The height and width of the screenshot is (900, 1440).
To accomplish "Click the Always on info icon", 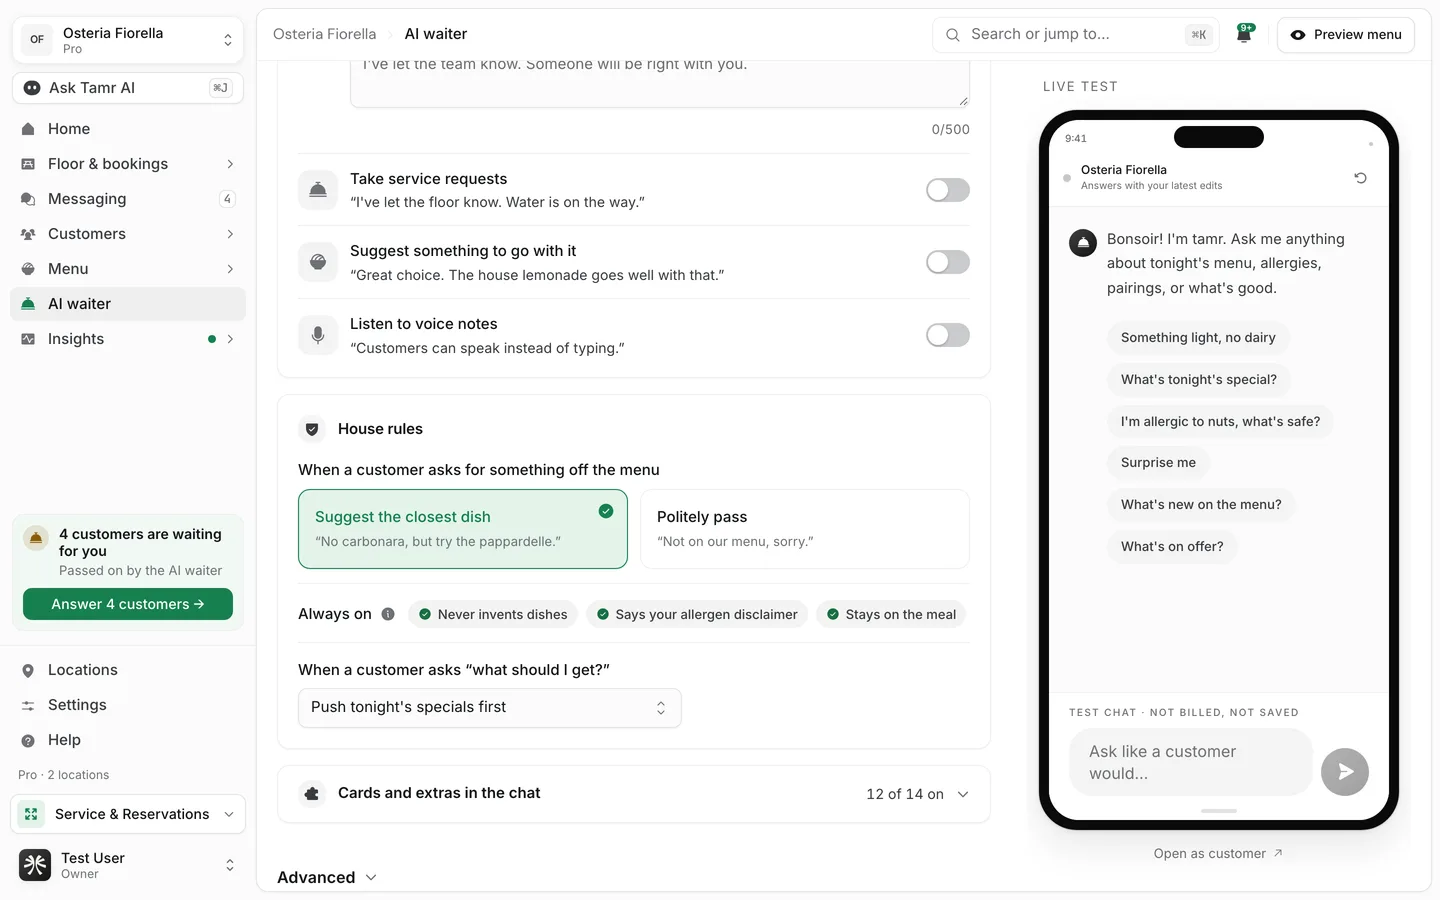I will tap(388, 614).
